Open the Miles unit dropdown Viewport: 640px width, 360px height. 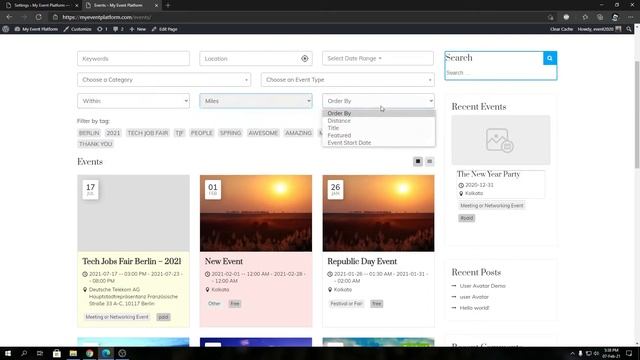coord(256,101)
